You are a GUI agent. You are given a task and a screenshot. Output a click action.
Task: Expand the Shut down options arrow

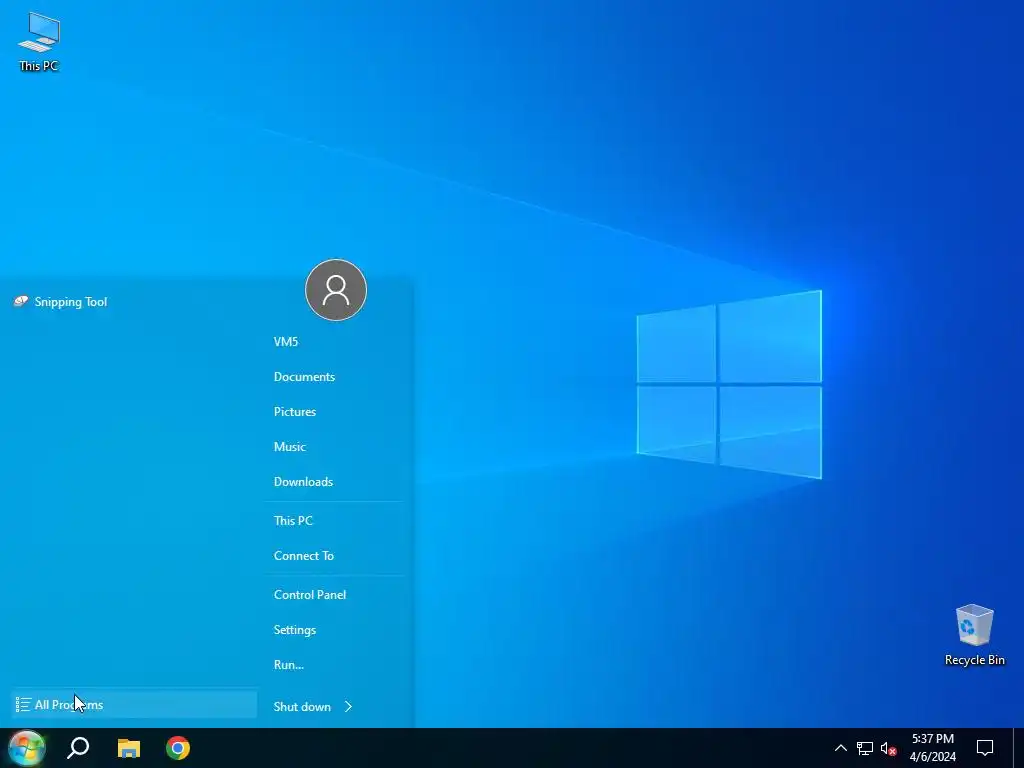[348, 707]
